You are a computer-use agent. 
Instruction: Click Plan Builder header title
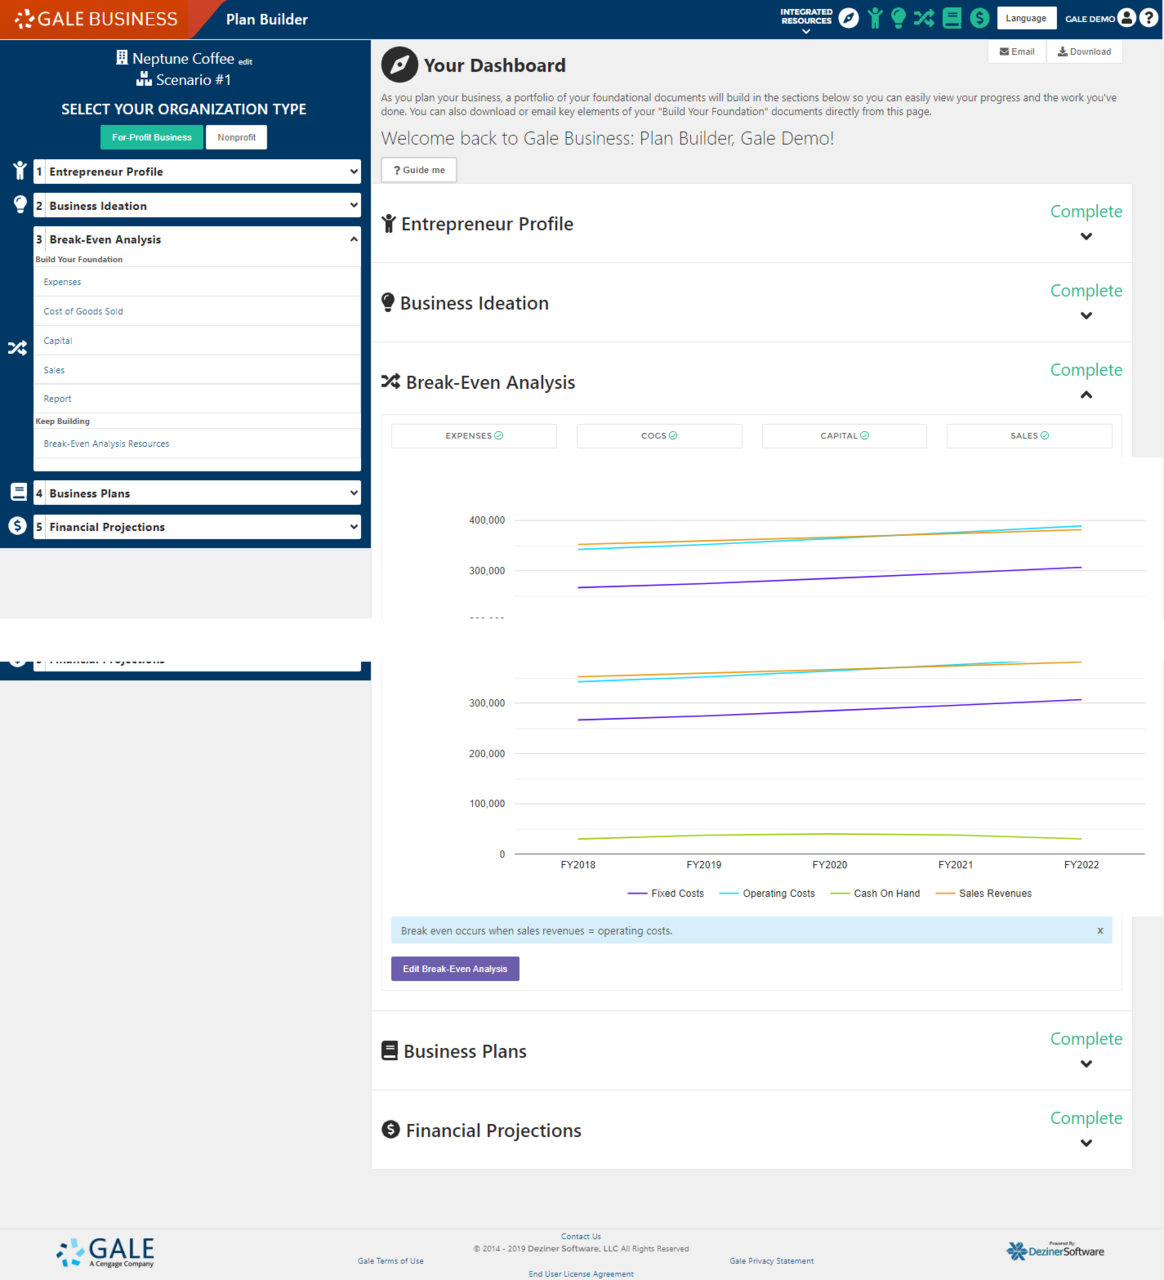click(267, 19)
